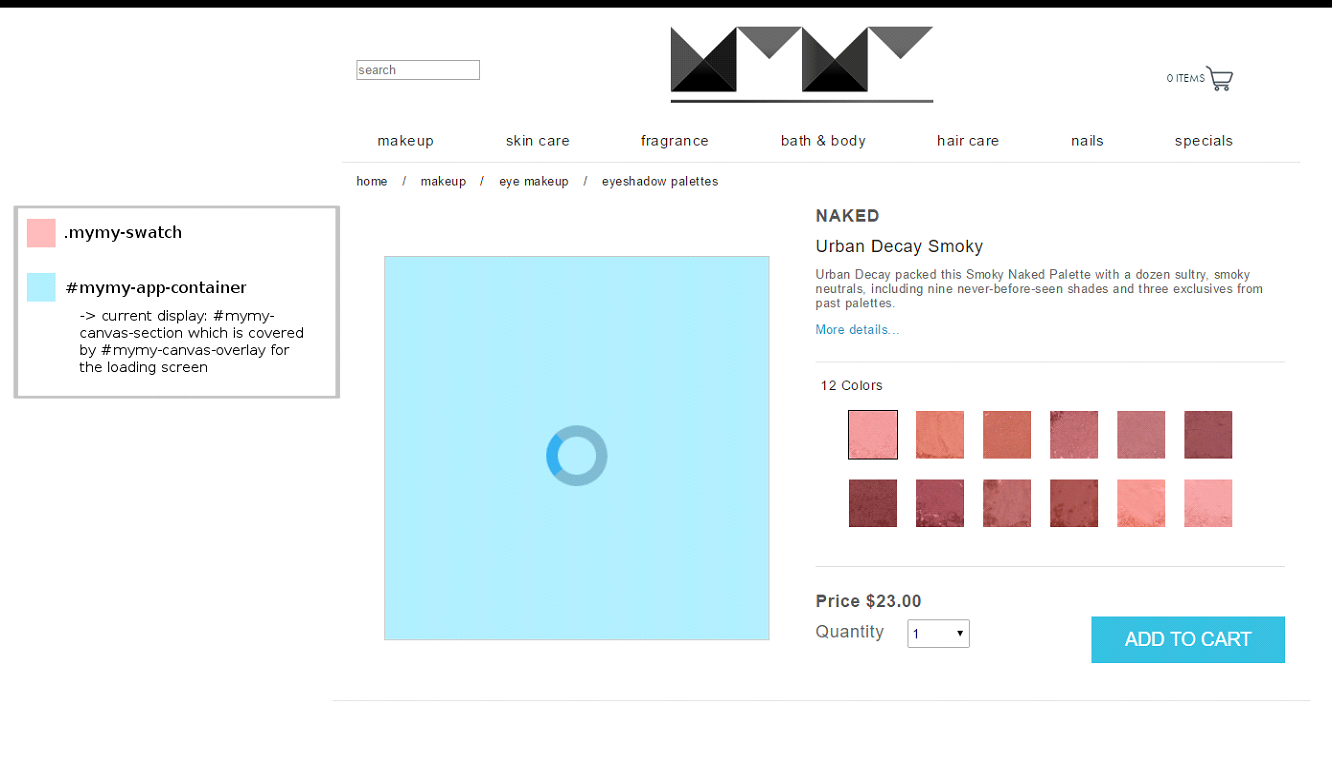Open the nails menu
The height and width of the screenshot is (763, 1332).
[1087, 141]
